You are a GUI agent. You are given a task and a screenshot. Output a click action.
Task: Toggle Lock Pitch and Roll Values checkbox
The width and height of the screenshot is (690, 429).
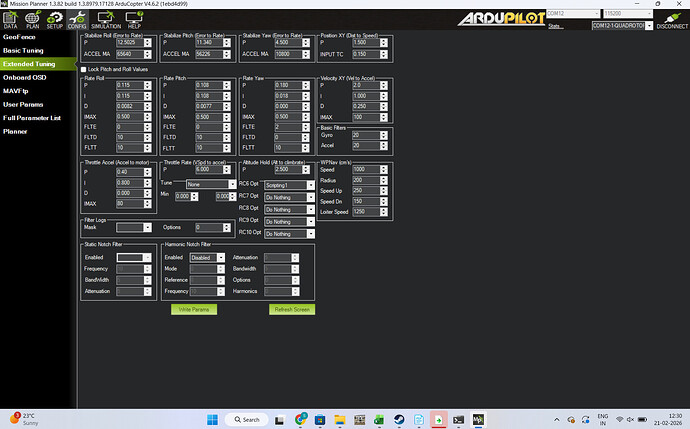point(84,69)
